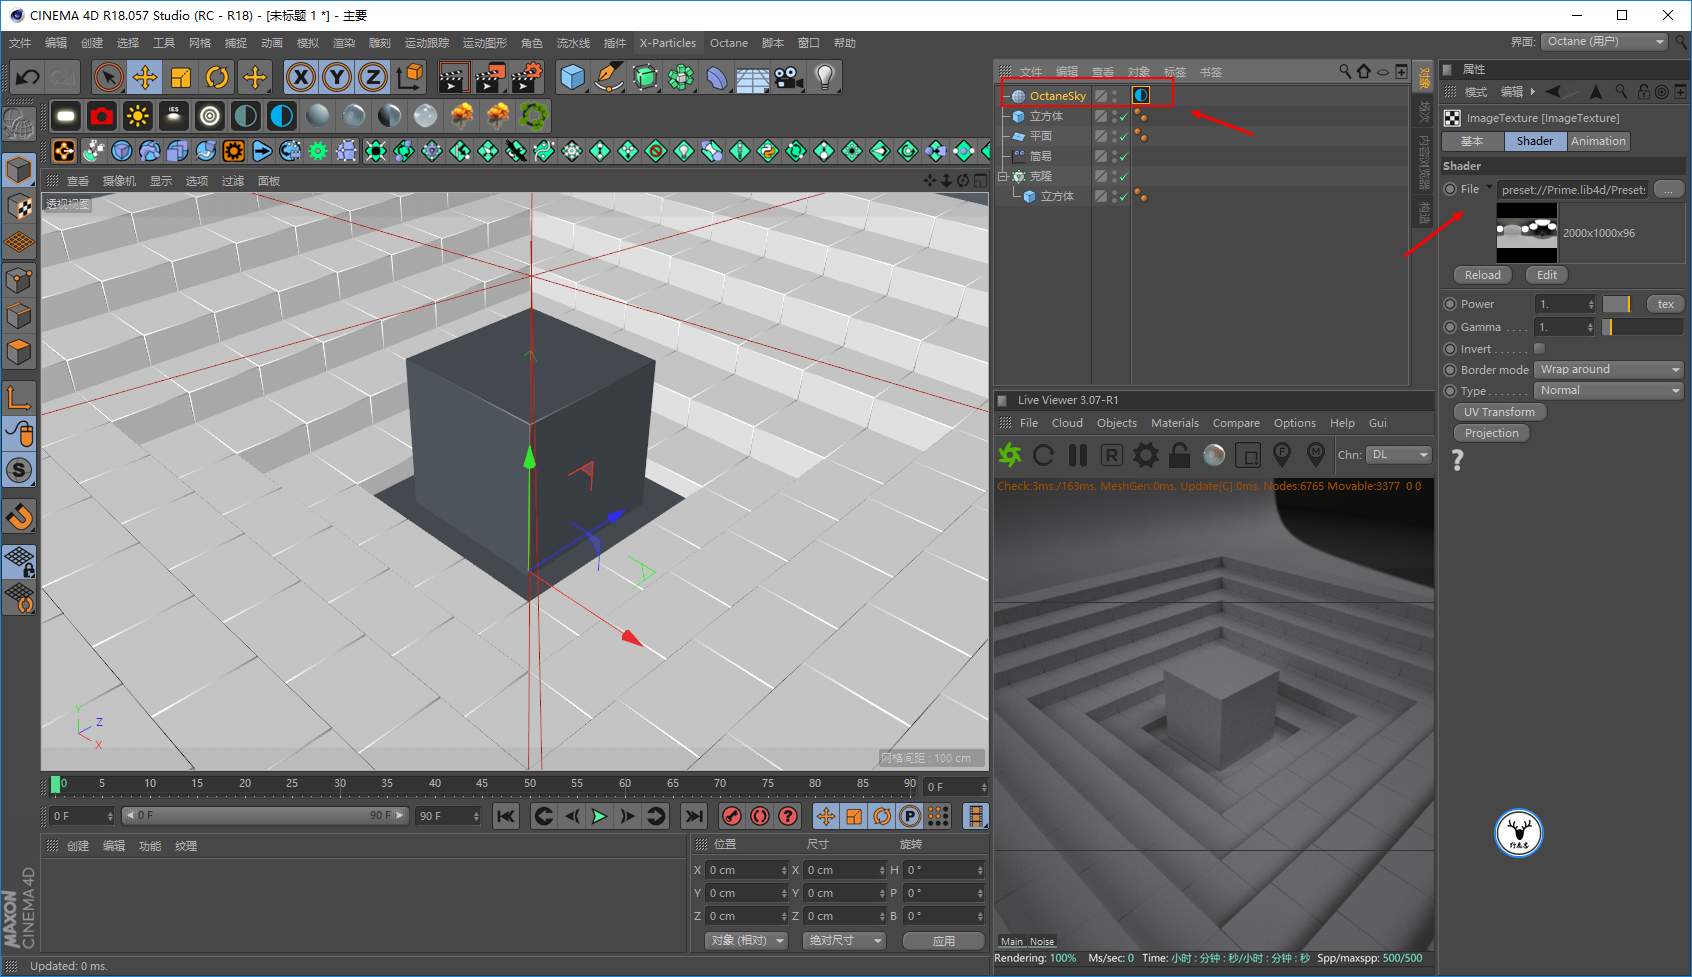Start Octane Live Viewer render
This screenshot has width=1692, height=977.
pyautogui.click(x=1010, y=455)
